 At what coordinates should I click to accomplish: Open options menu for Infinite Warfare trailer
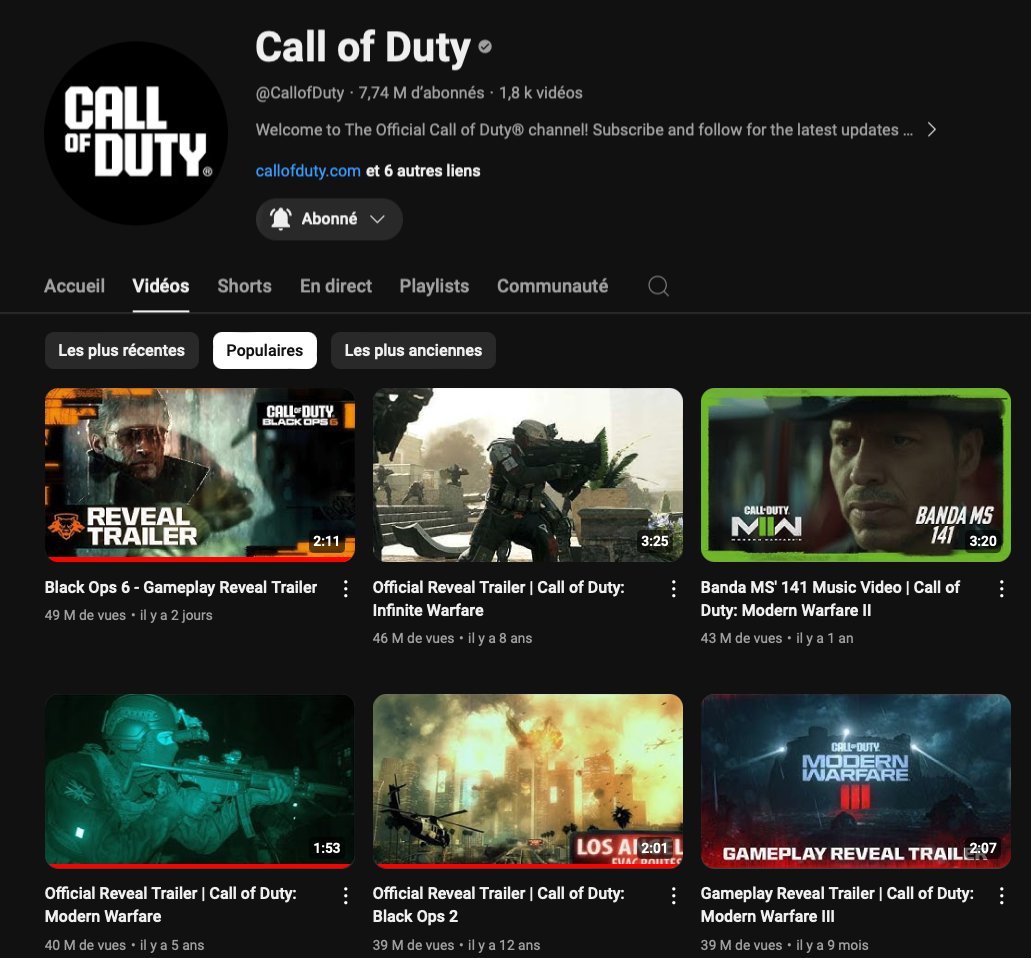point(673,589)
